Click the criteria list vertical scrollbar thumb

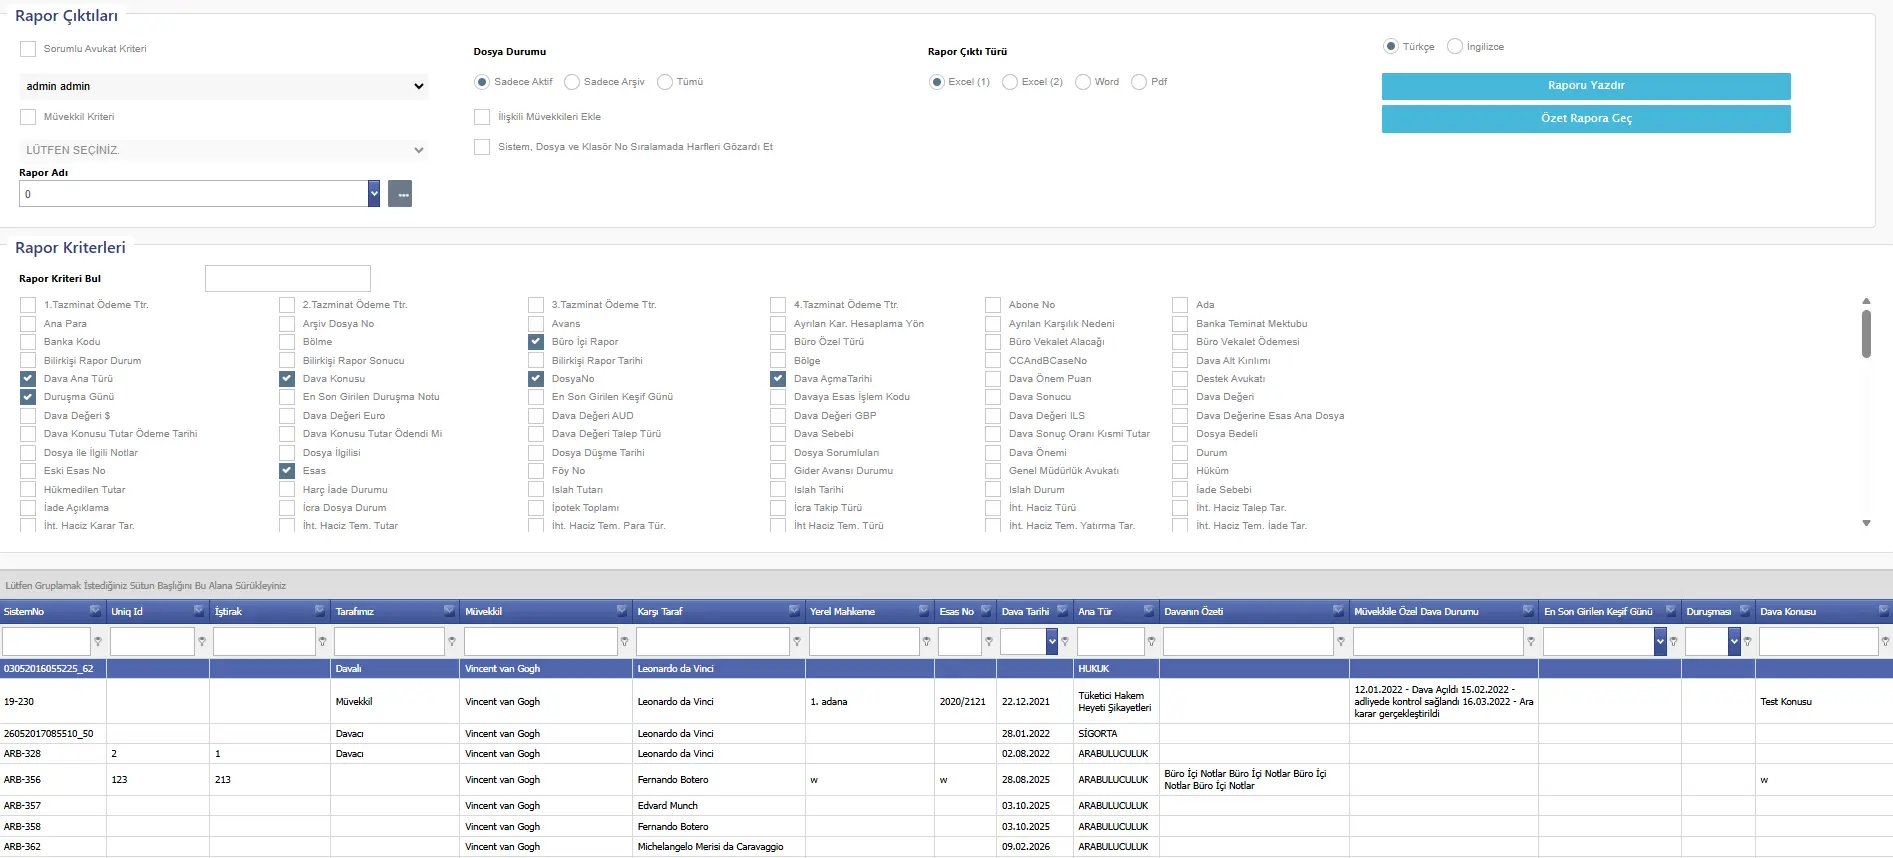coord(1866,334)
